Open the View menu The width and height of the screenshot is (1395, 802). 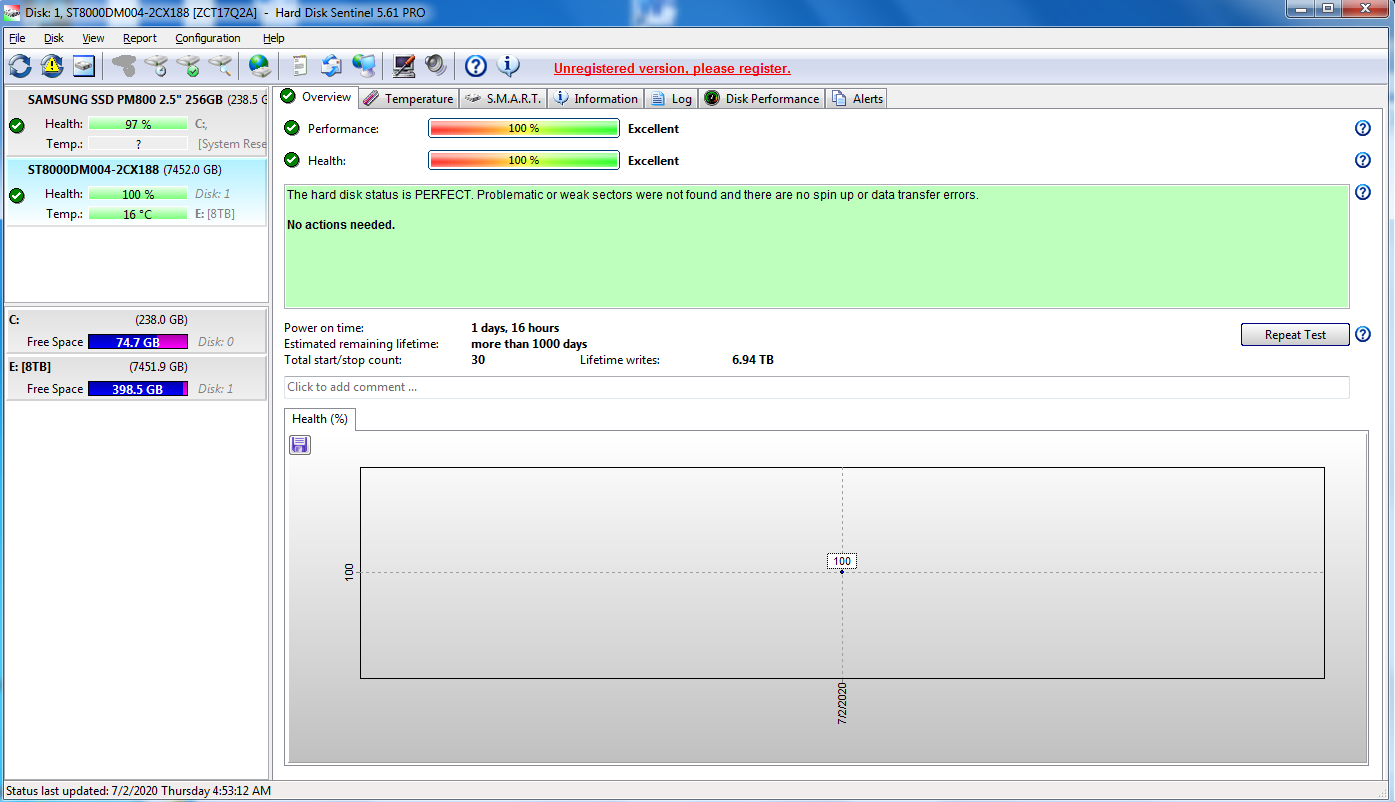93,38
